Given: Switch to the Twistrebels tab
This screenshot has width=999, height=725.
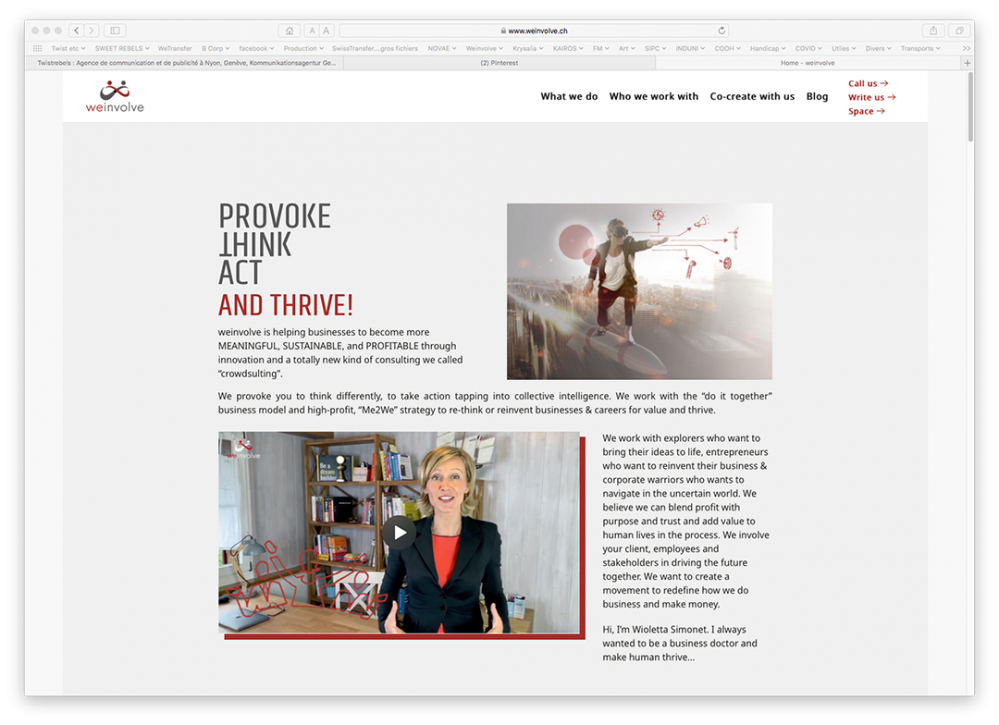Looking at the screenshot, I should coord(186,63).
